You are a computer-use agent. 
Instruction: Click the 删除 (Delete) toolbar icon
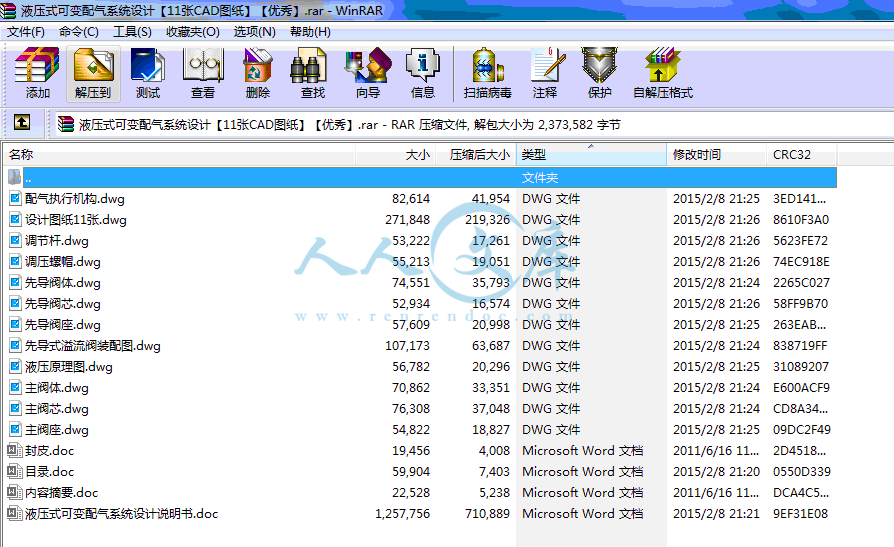[x=258, y=65]
